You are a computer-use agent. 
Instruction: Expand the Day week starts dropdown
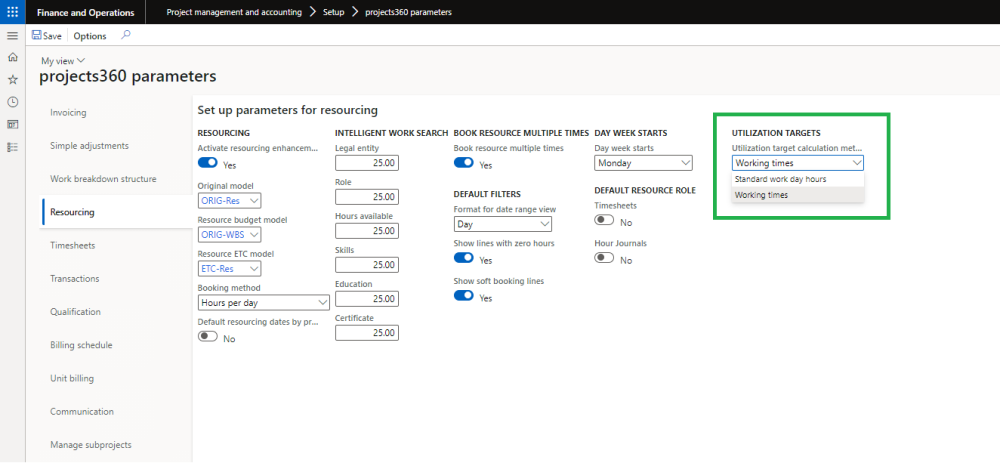(643, 163)
